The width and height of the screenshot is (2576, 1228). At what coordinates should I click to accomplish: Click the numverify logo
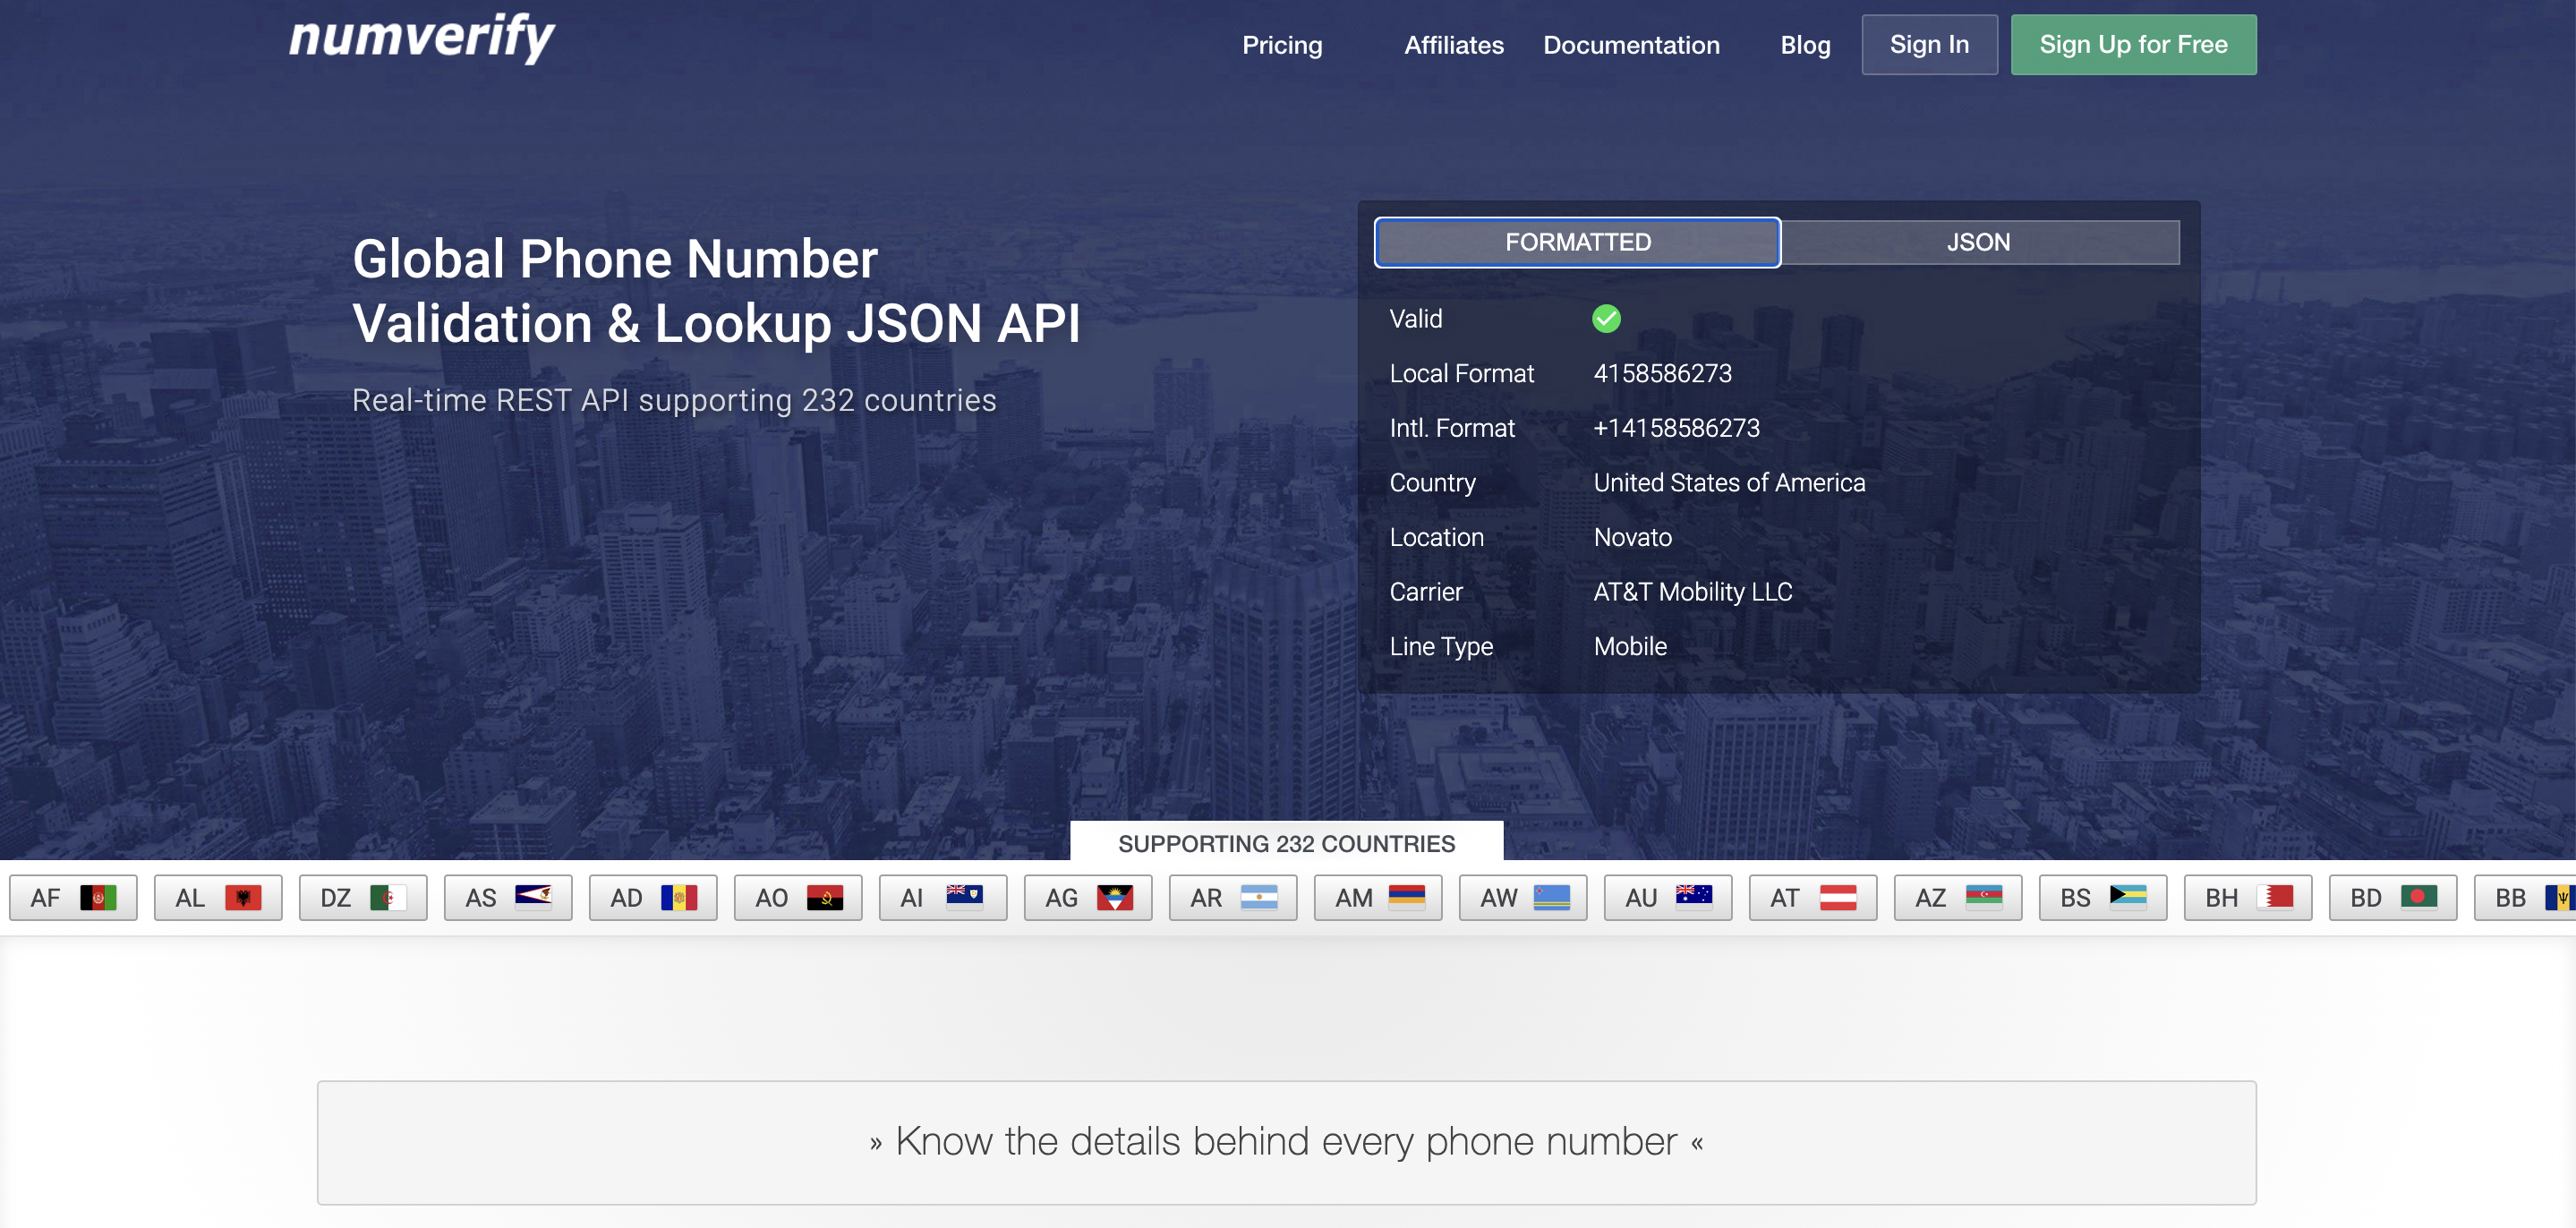click(x=421, y=38)
